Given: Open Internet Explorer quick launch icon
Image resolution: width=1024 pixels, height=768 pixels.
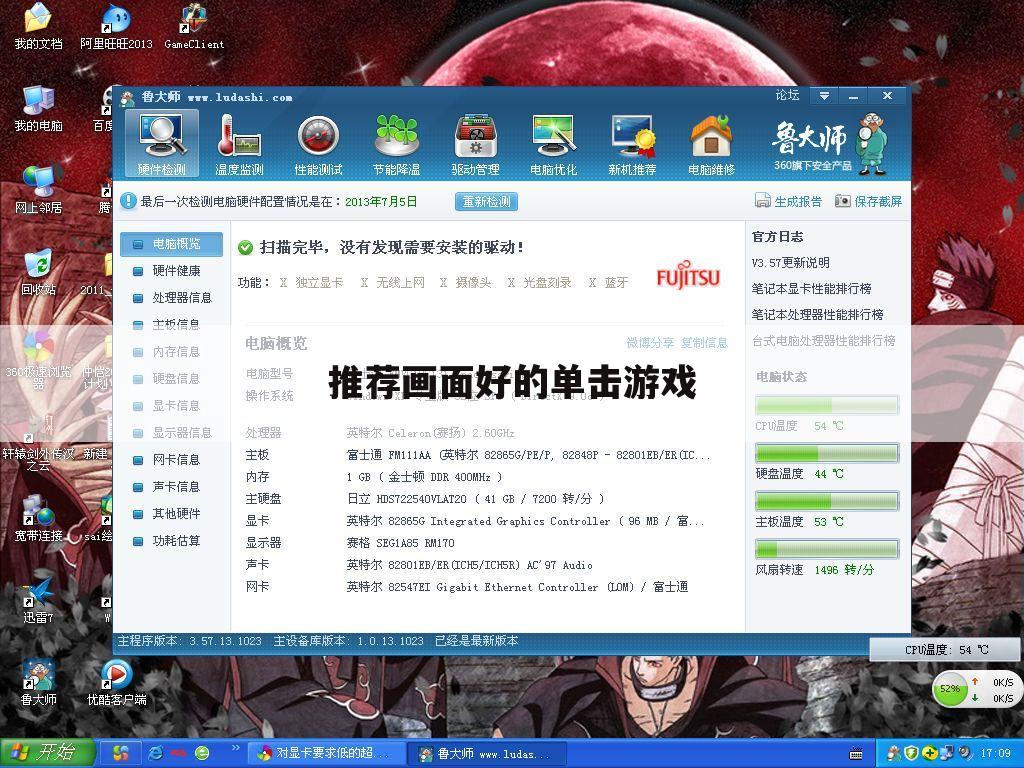Looking at the screenshot, I should 155,753.
